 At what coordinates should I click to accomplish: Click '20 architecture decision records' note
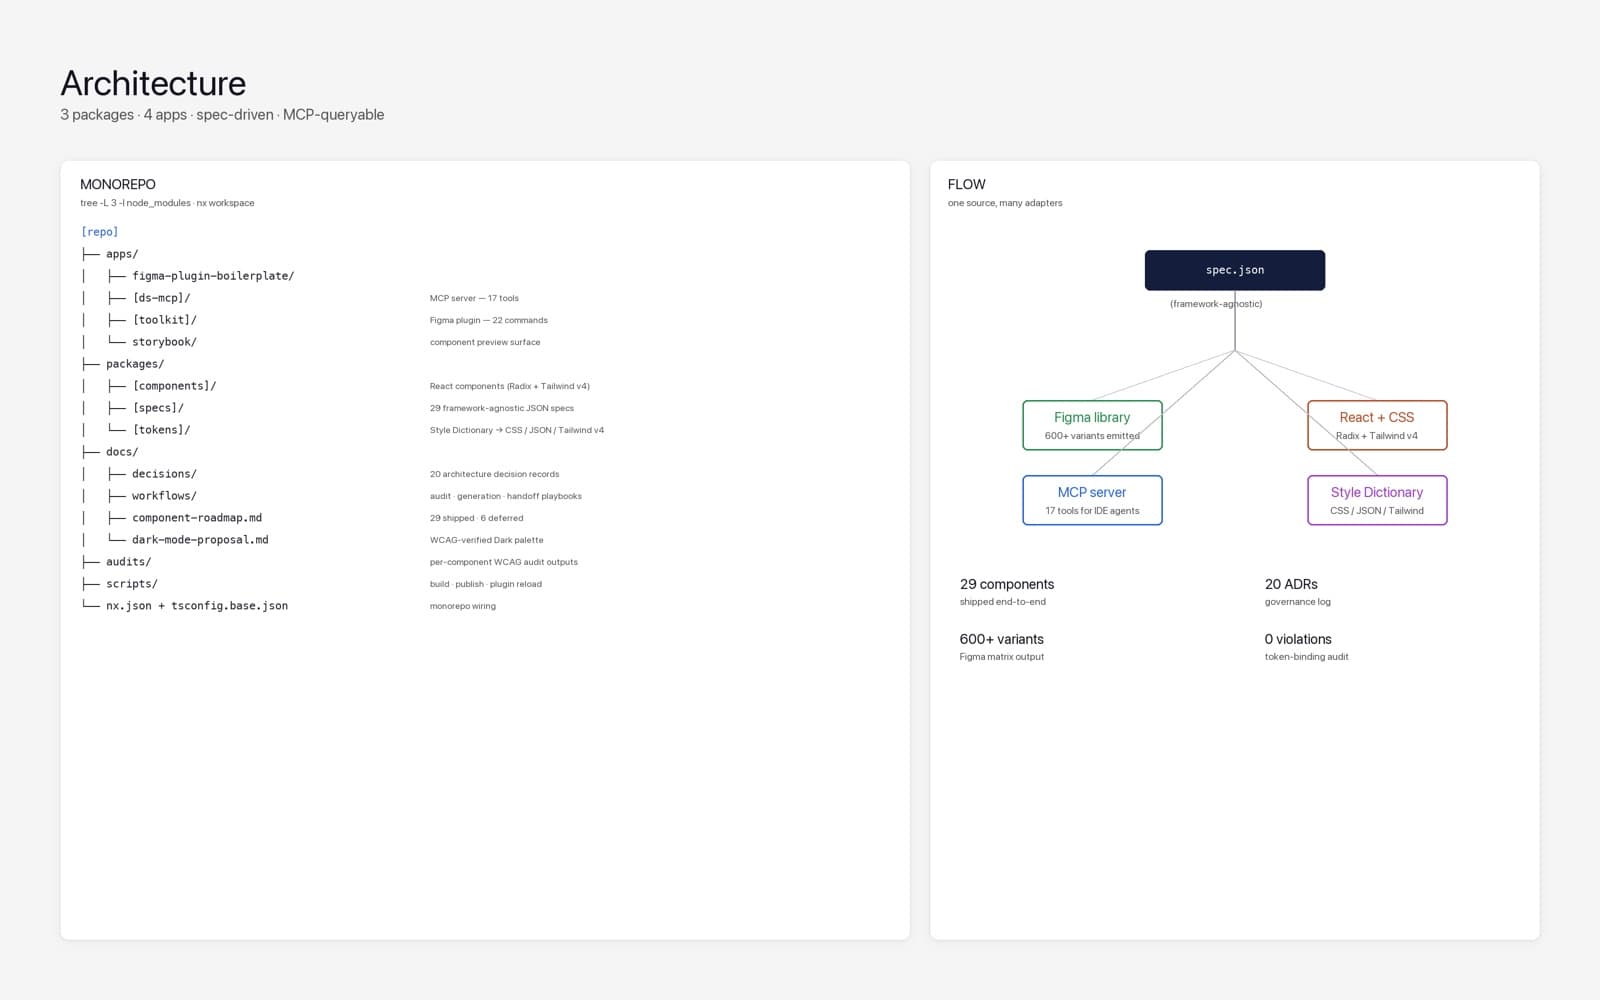point(494,474)
